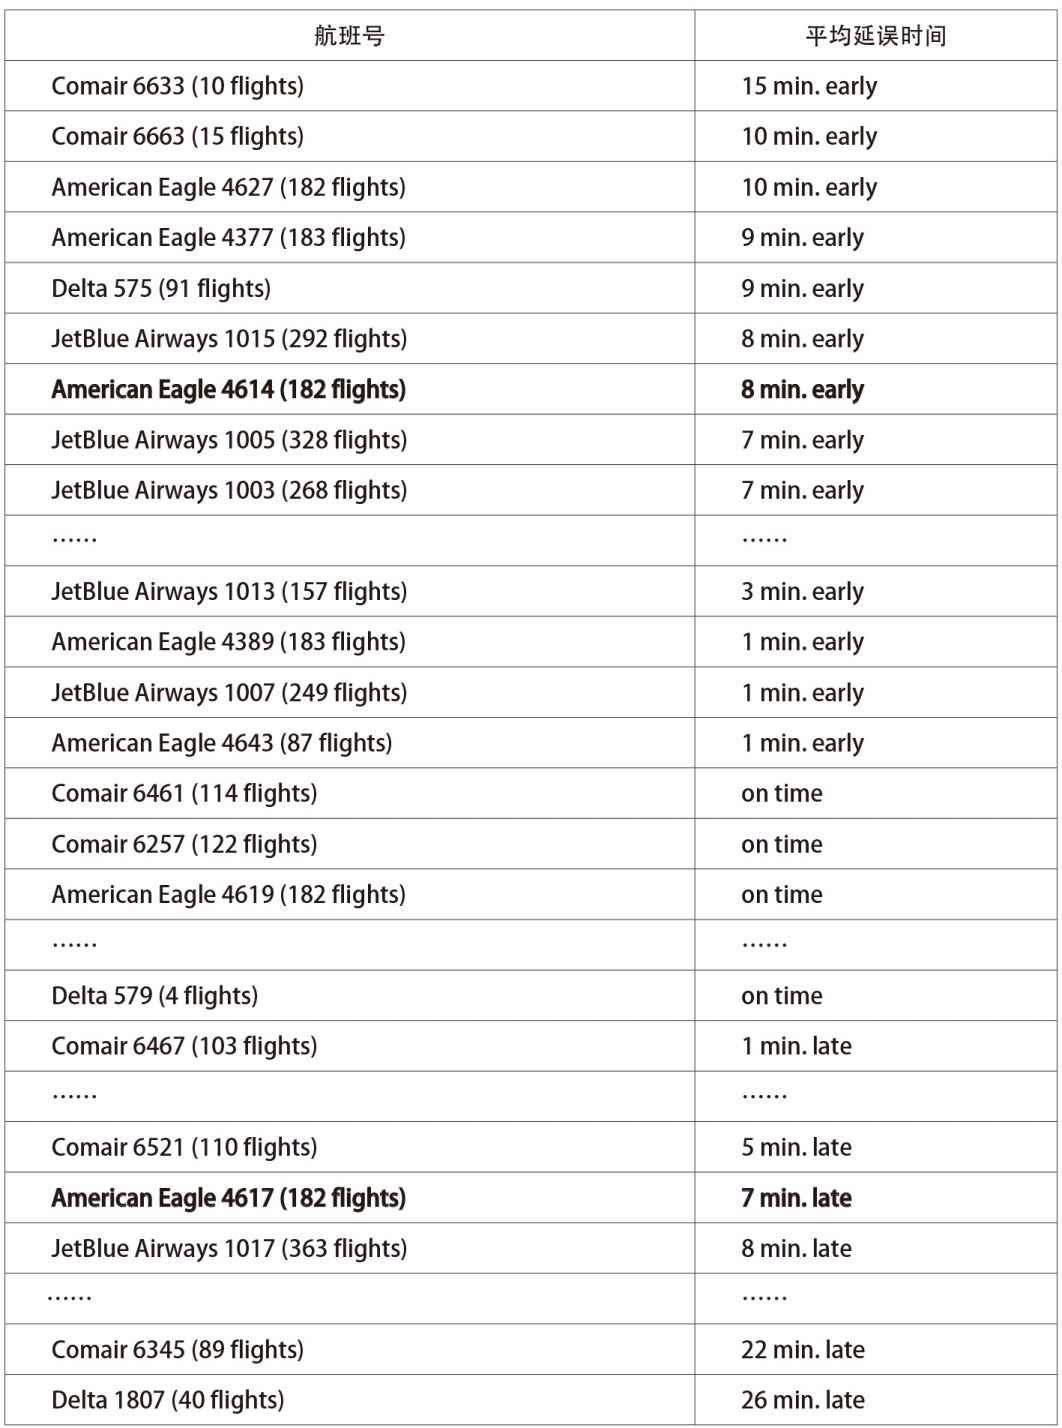Screen dimensions: 1062x1428
Task: Click the 航班号 column header
Action: (x=349, y=37)
